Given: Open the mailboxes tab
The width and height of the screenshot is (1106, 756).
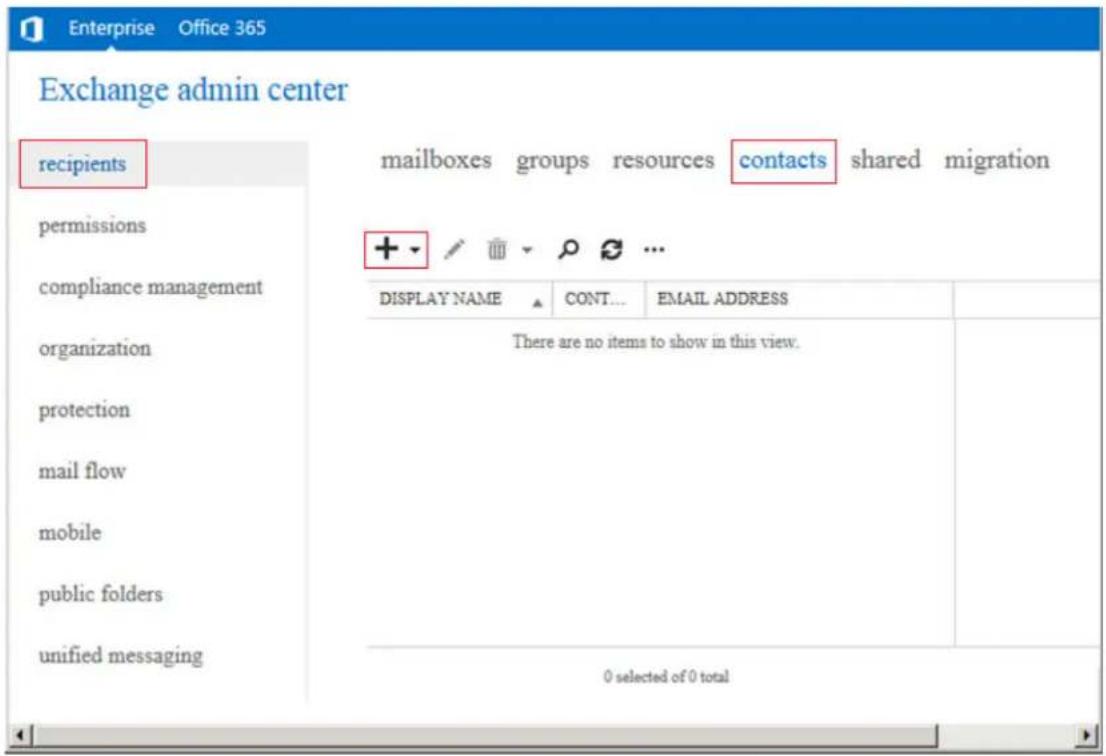Looking at the screenshot, I should (436, 160).
